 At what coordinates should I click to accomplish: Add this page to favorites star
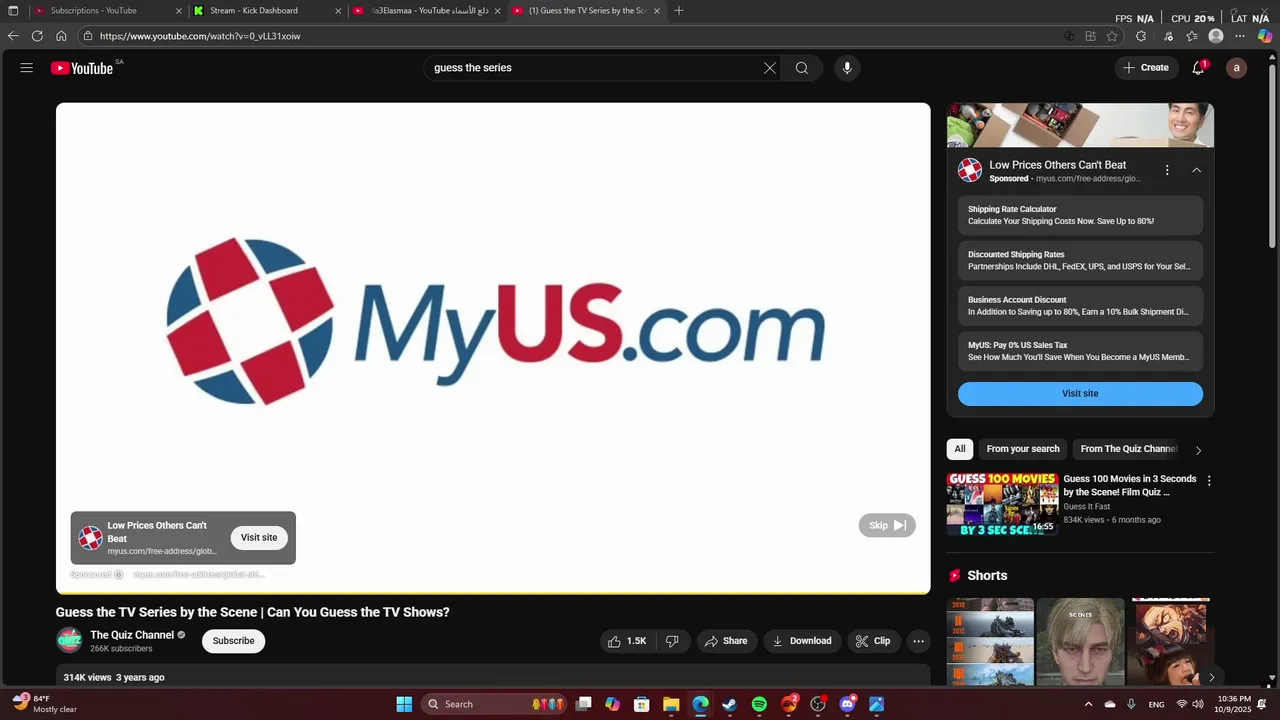pos(1112,36)
